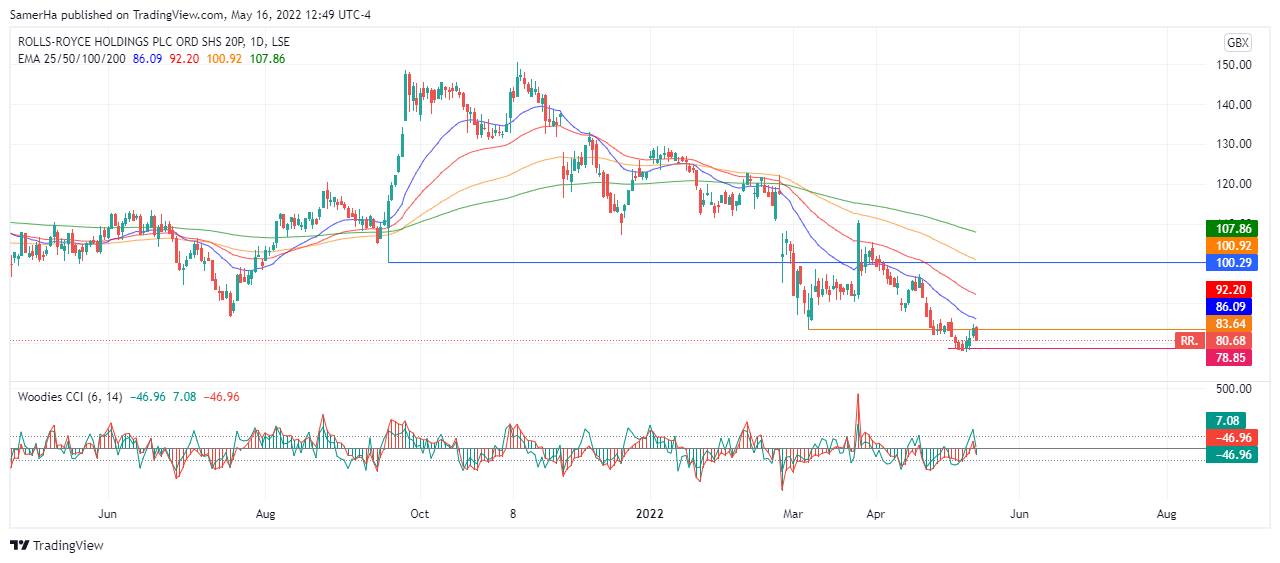Click the Oct label on time axis
Image resolution: width=1280 pixels, height=563 pixels.
[420, 514]
